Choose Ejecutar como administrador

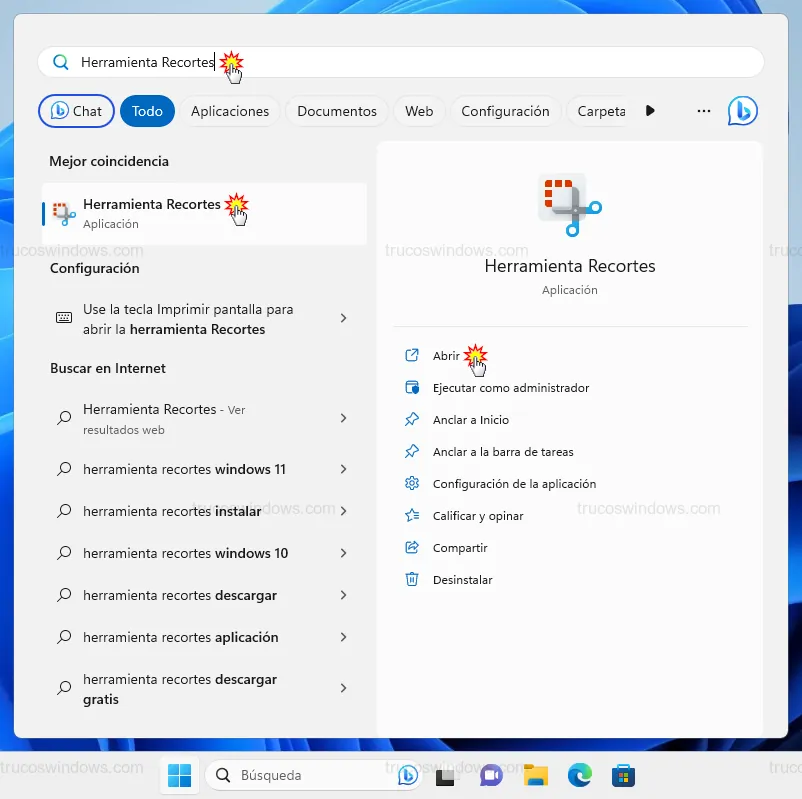click(510, 388)
